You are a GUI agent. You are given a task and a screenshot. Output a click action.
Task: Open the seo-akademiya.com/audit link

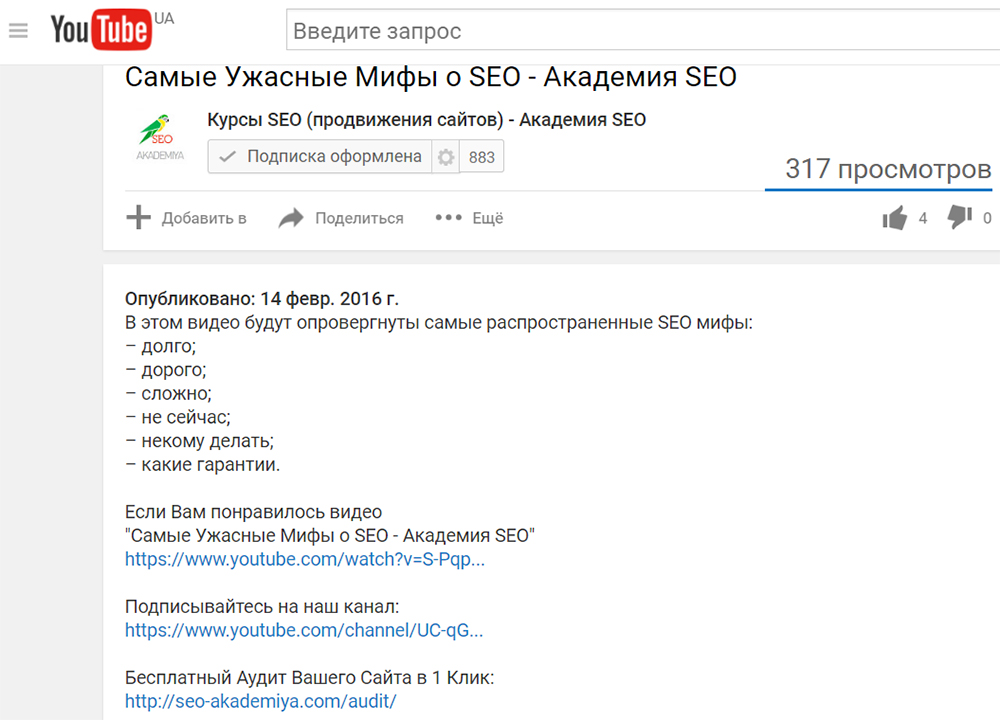[261, 701]
